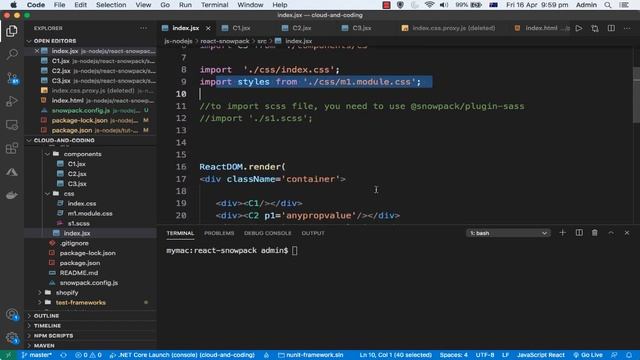Screen dimensions: 640x360
Task: Expand the Timeline section
Action: click(x=47, y=326)
